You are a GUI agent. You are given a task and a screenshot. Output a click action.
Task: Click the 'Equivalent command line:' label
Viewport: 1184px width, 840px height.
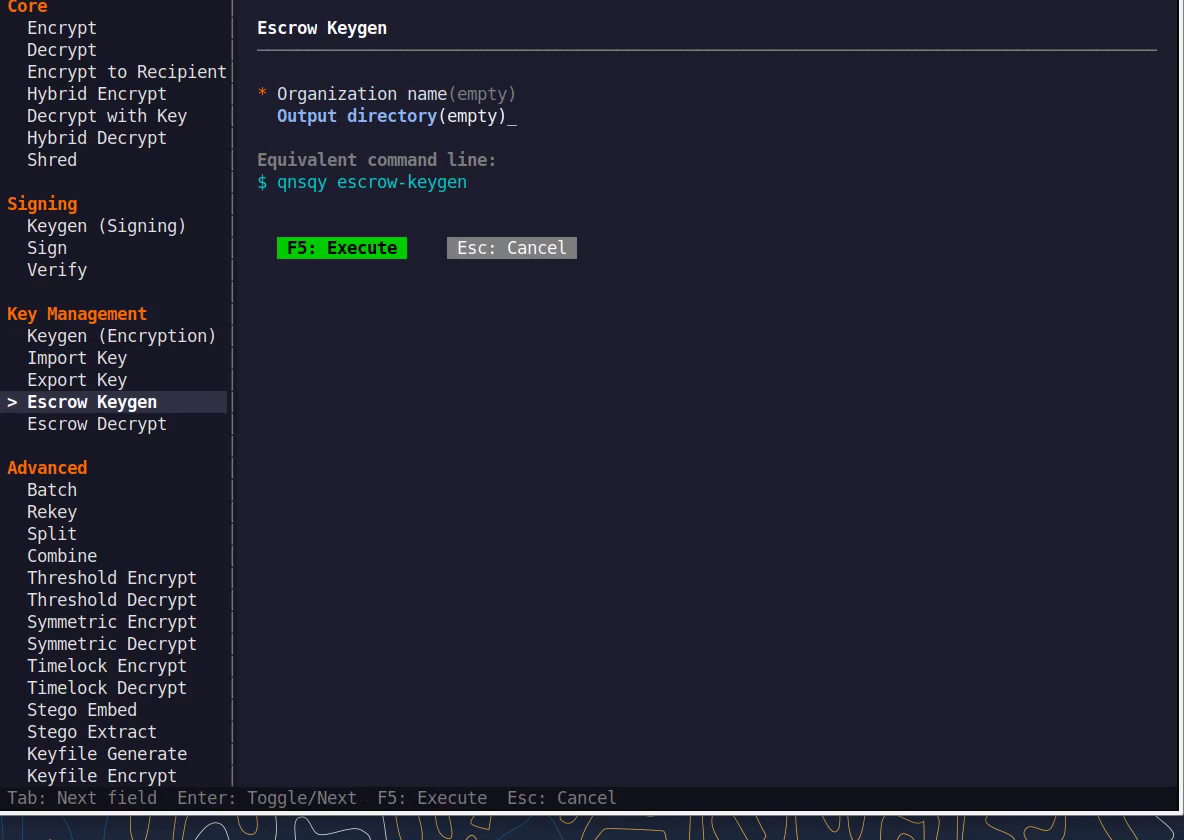(x=376, y=159)
